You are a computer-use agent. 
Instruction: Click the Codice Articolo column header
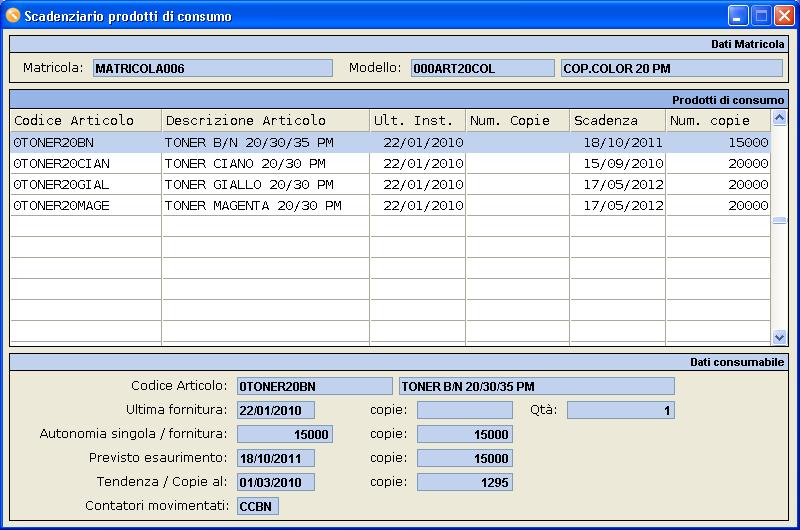[86, 120]
